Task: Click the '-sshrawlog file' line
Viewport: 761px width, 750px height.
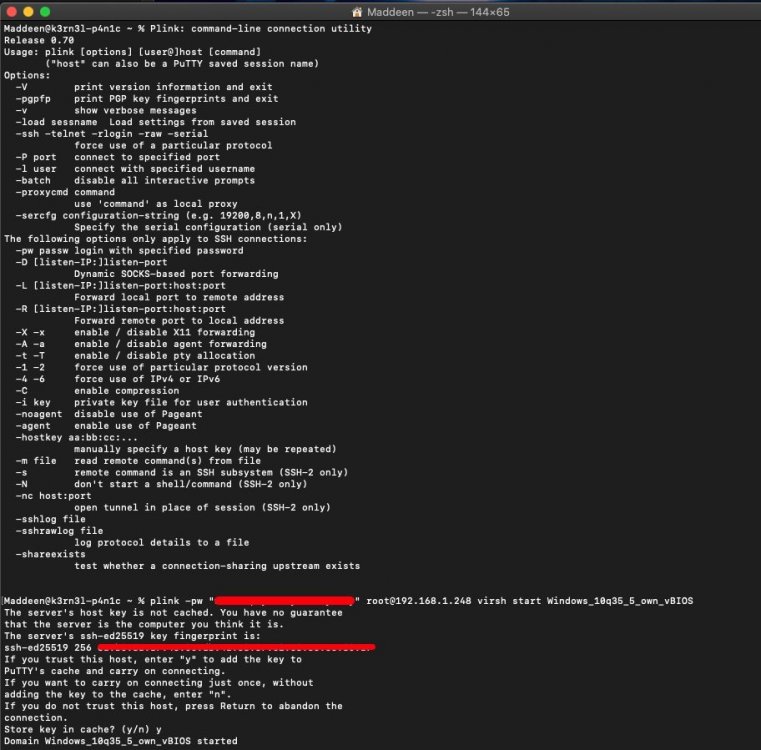Action: 59,531
